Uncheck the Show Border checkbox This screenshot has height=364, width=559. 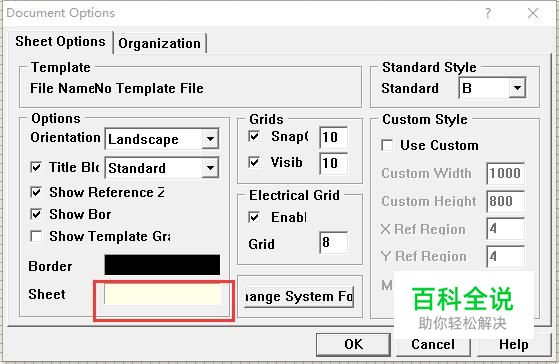pos(36,214)
